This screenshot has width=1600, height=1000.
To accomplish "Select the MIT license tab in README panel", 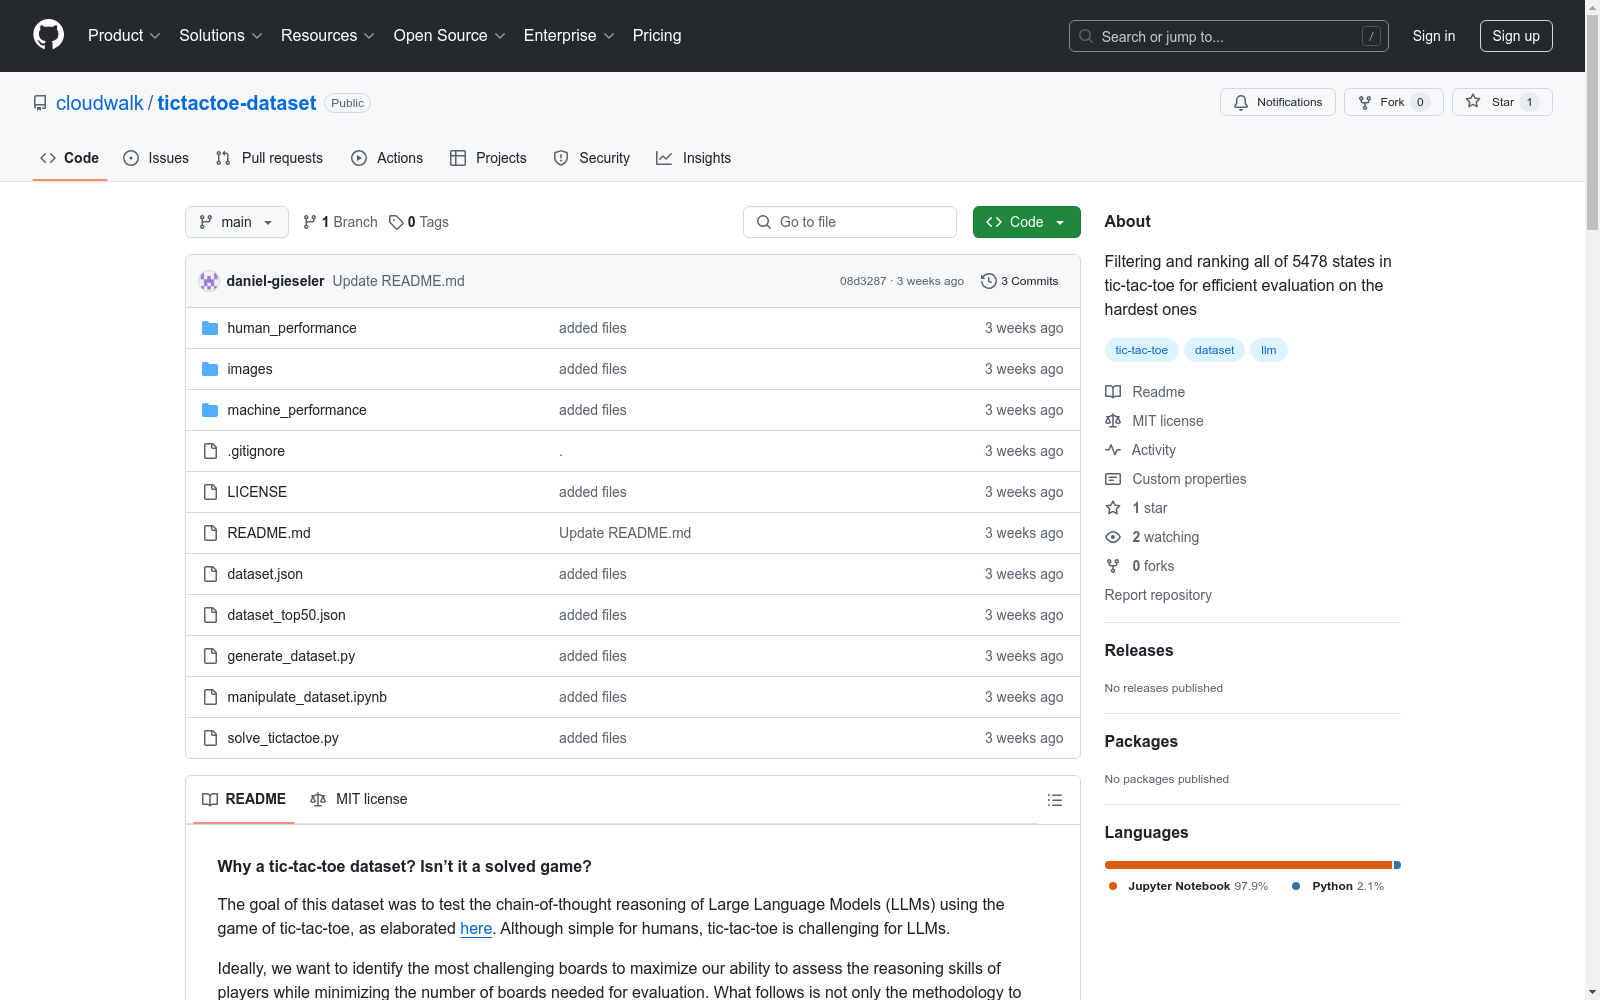I will click(x=359, y=799).
